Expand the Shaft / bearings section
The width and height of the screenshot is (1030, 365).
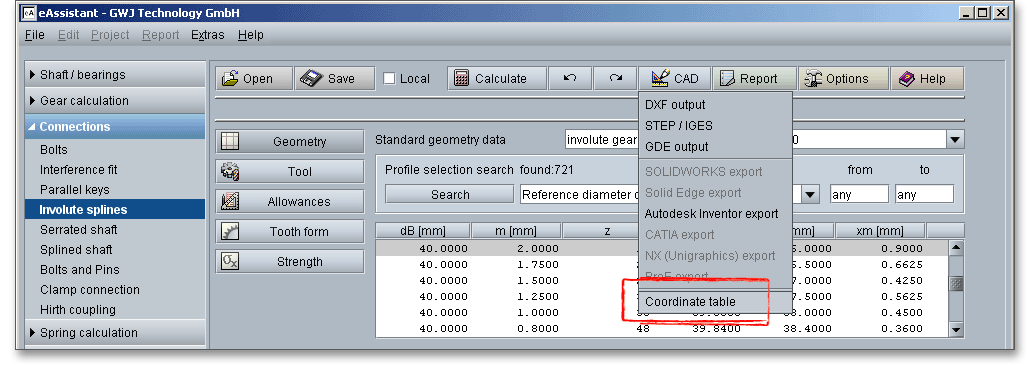pyautogui.click(x=114, y=75)
